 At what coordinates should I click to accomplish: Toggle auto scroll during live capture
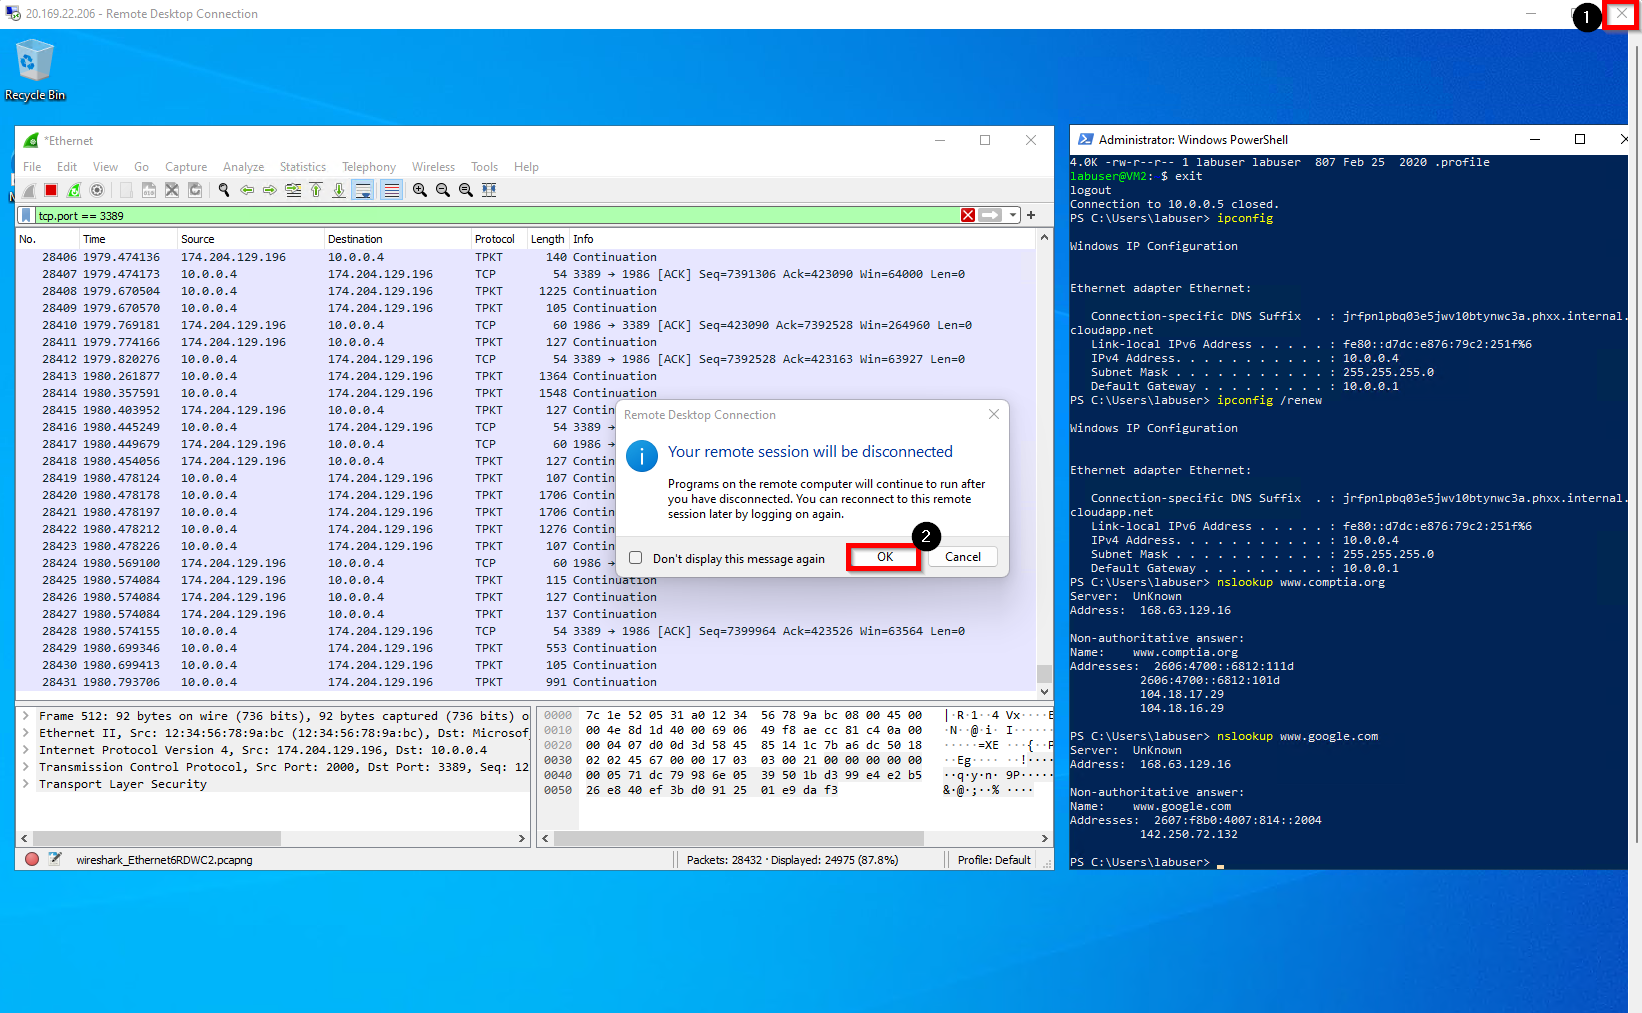pos(363,190)
